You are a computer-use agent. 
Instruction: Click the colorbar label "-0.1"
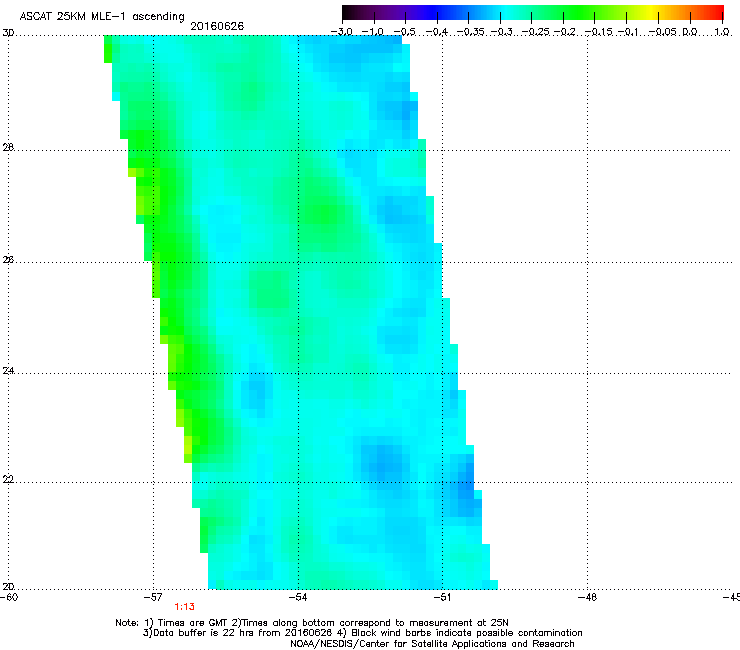(628, 32)
